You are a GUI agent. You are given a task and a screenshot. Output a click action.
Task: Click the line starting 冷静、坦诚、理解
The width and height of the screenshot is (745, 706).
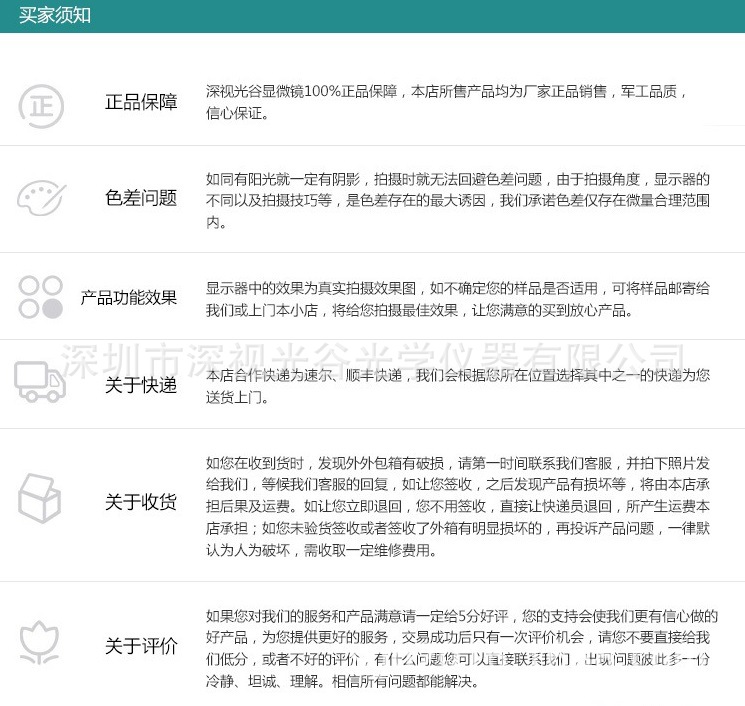342,681
